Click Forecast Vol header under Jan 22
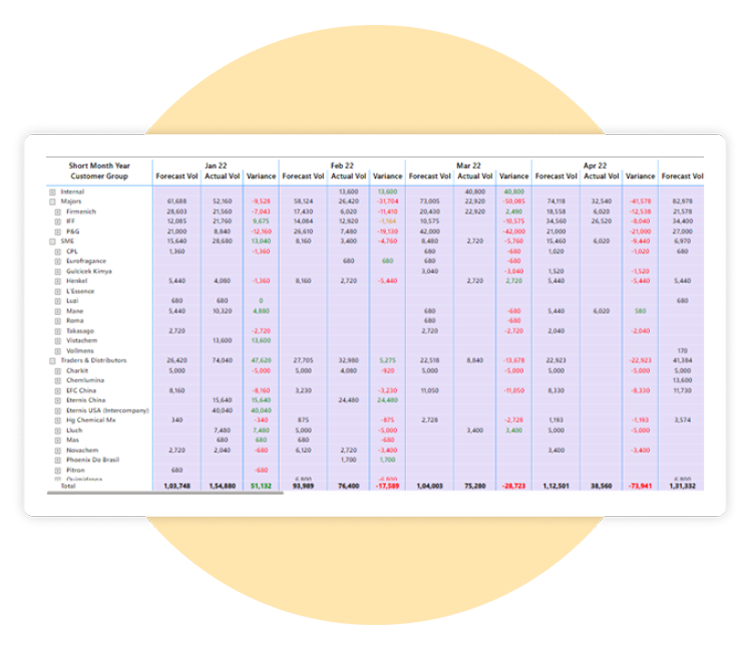Screen dimensions: 750x650 (x=176, y=176)
